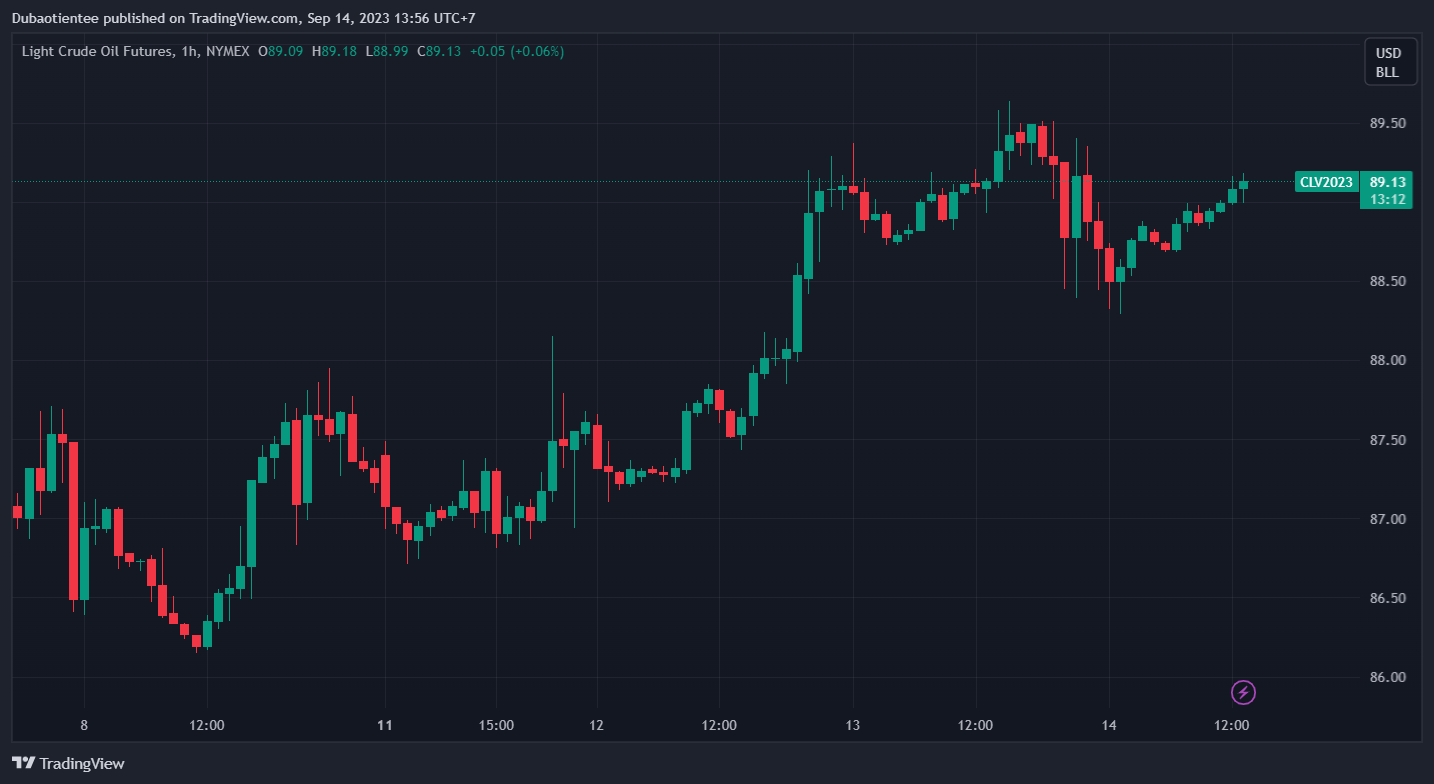Click the purple lightning bolt icon
Image resolution: width=1434 pixels, height=784 pixels.
coord(1243,692)
